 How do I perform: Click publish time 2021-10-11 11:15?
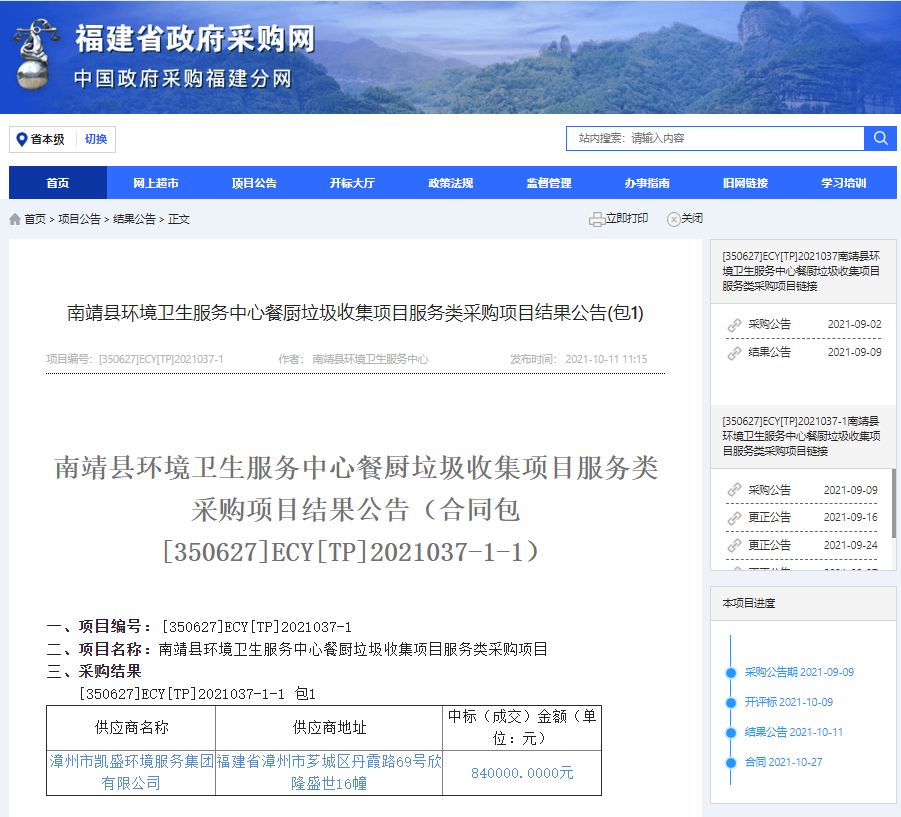[606, 359]
